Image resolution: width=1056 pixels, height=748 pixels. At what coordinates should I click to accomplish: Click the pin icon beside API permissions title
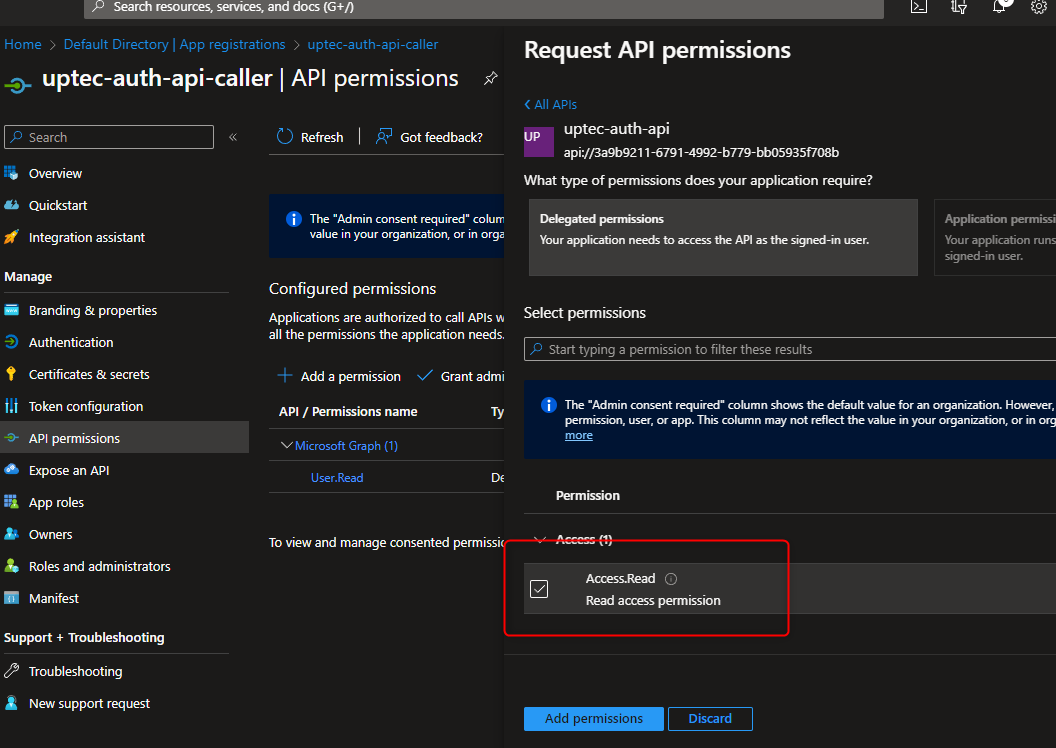point(490,79)
